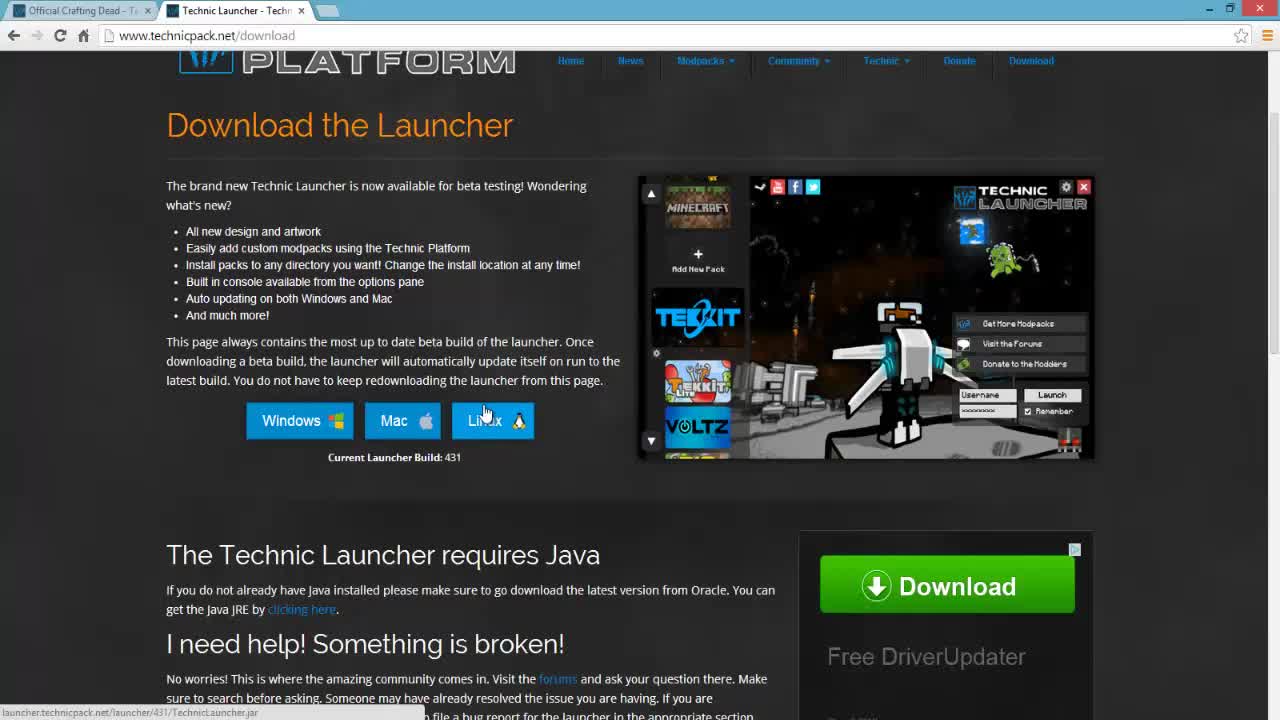
Task: Click 'The Technic Launcher requires Java' heading
Action: 383,555
